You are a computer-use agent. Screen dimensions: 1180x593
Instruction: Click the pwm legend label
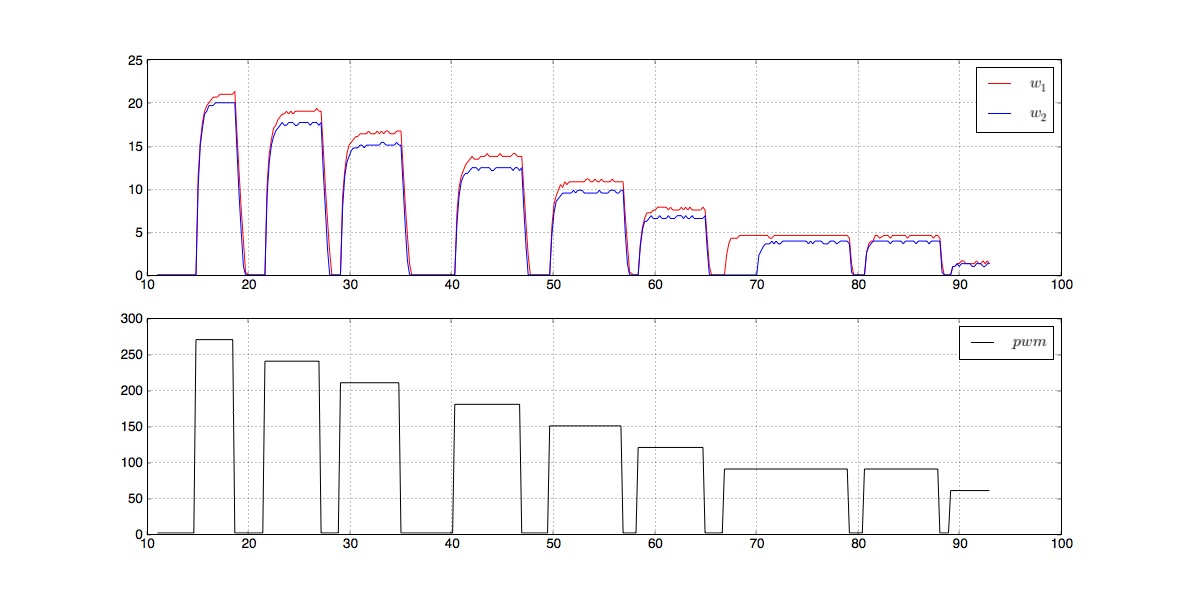[1029, 342]
